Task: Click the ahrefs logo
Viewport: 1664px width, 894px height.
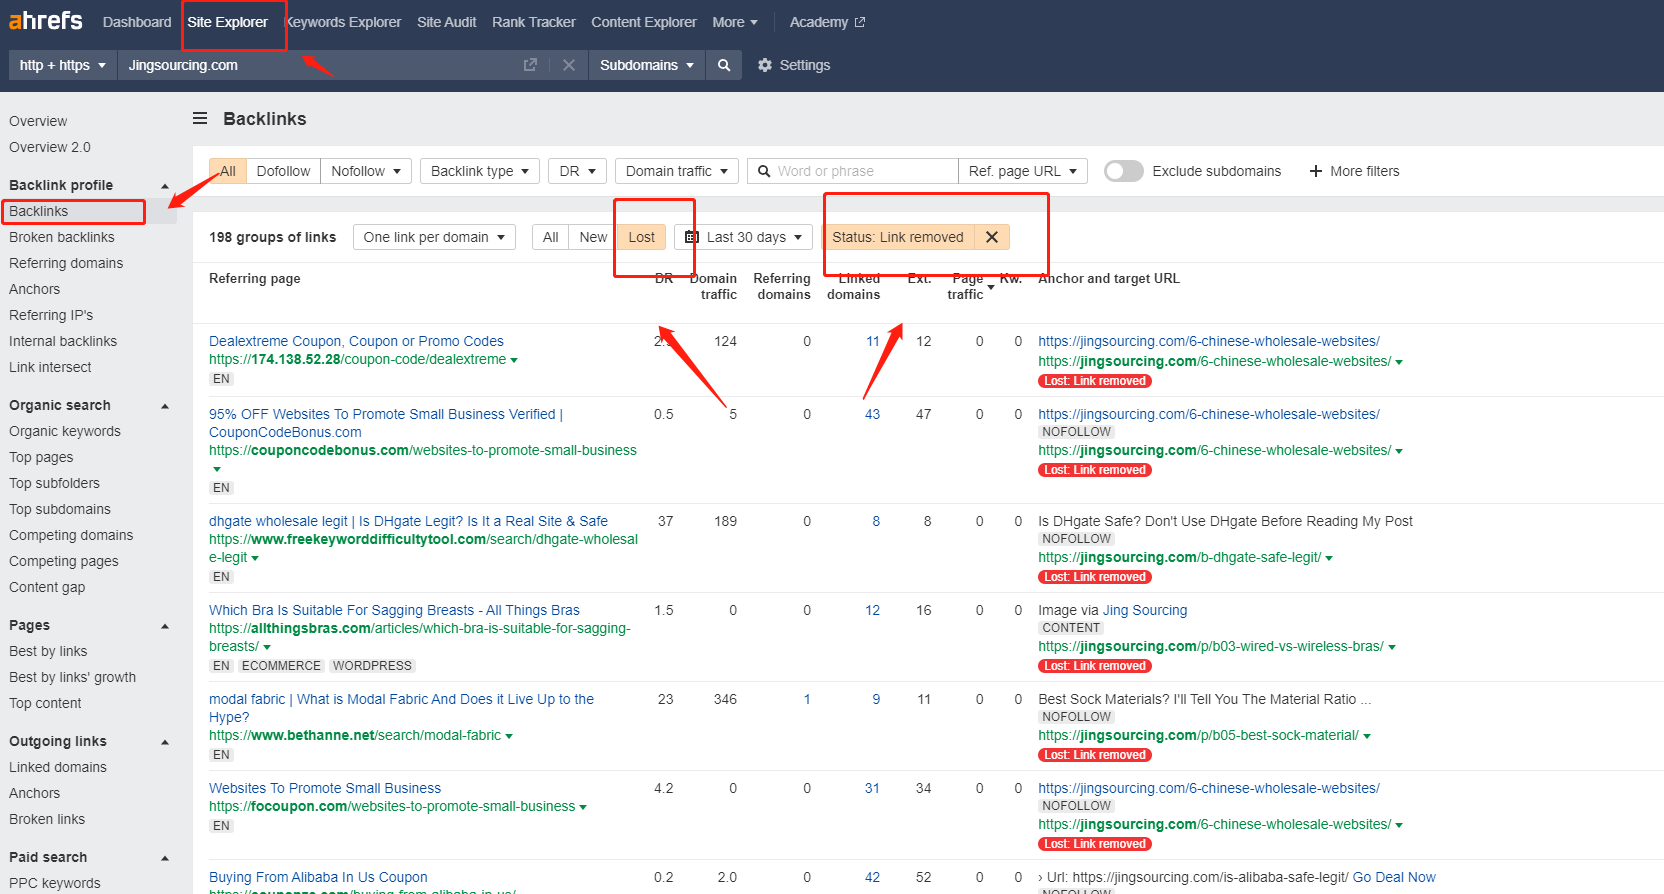Action: [46, 21]
